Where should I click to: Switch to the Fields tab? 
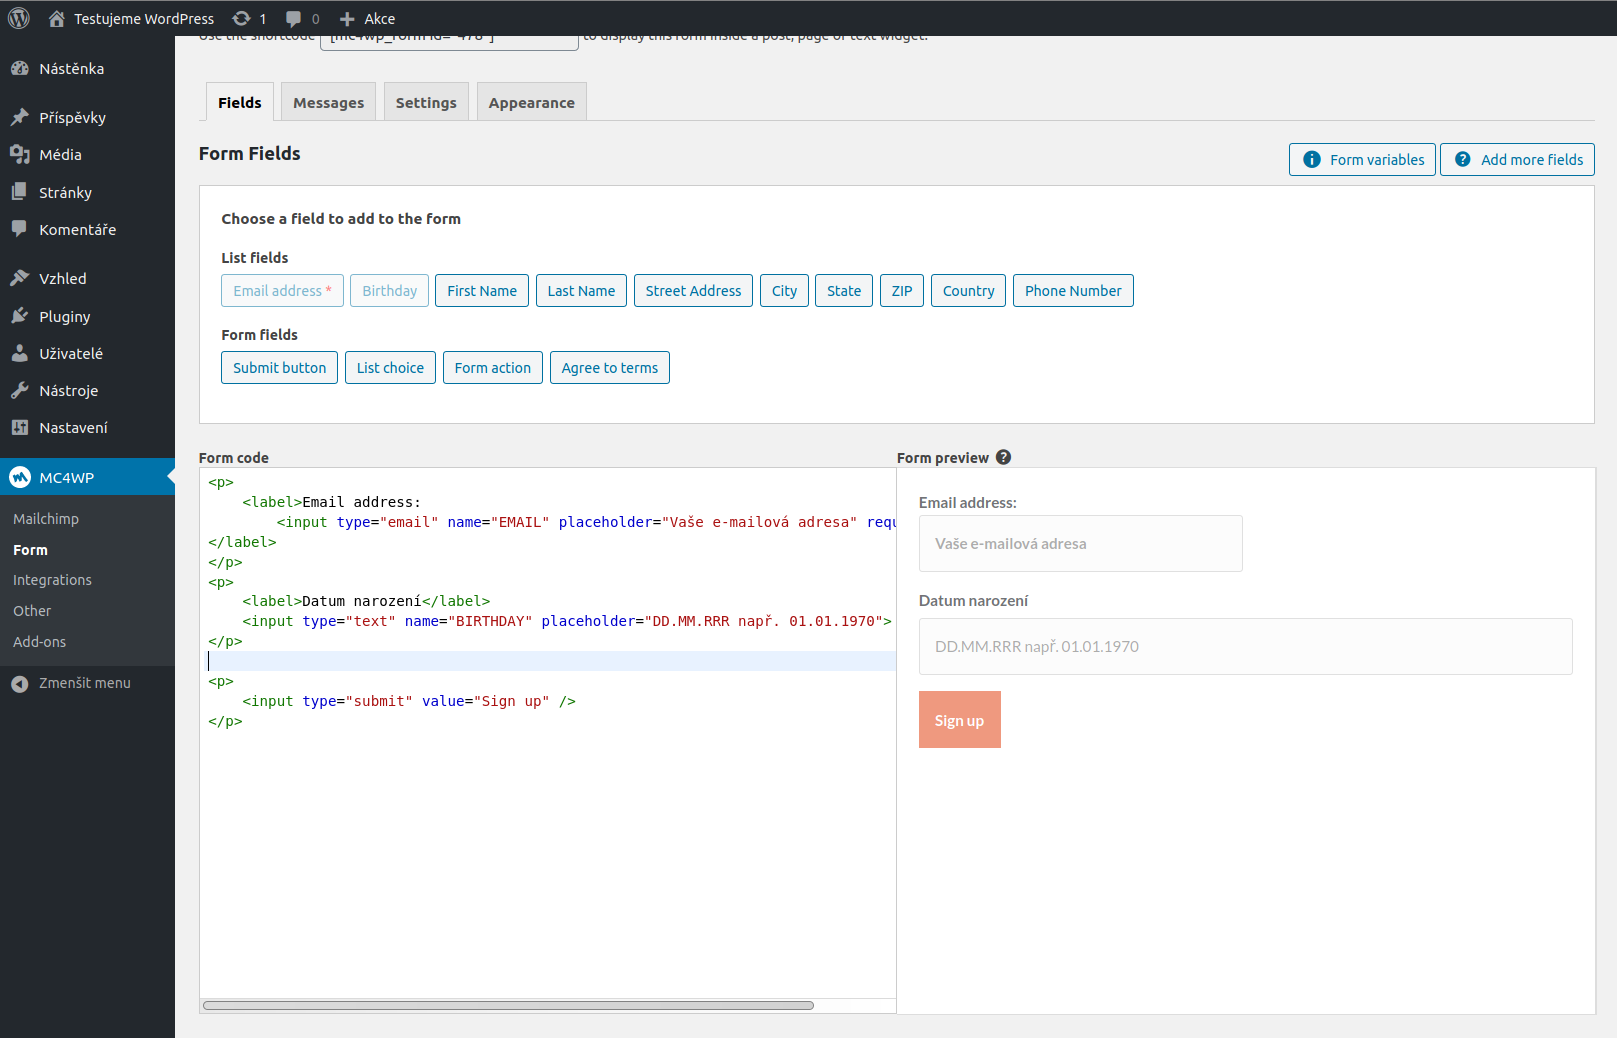click(240, 102)
